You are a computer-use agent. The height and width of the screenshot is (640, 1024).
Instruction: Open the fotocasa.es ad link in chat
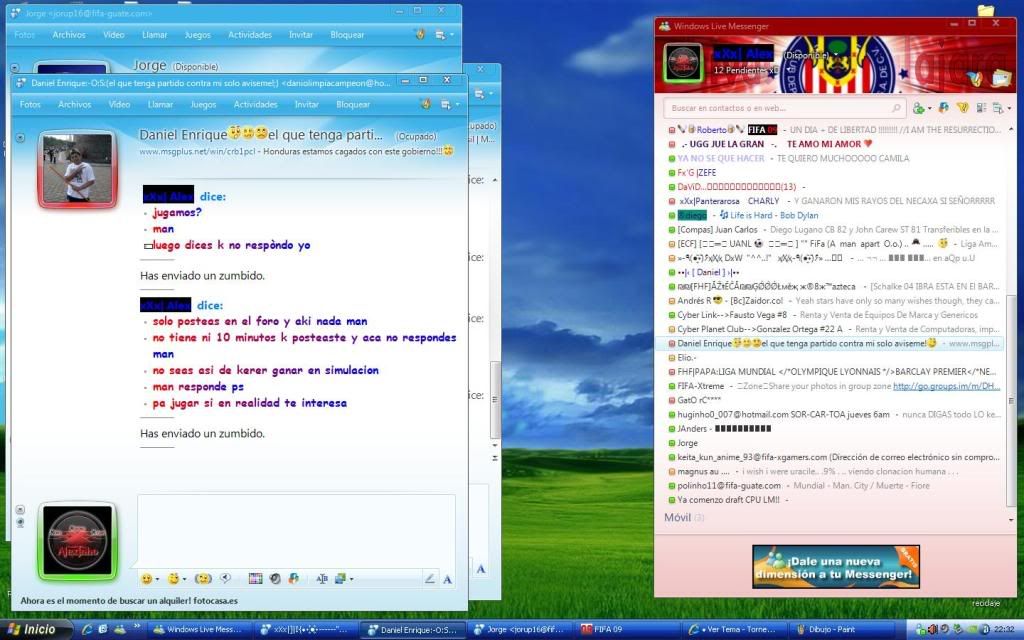point(129,600)
